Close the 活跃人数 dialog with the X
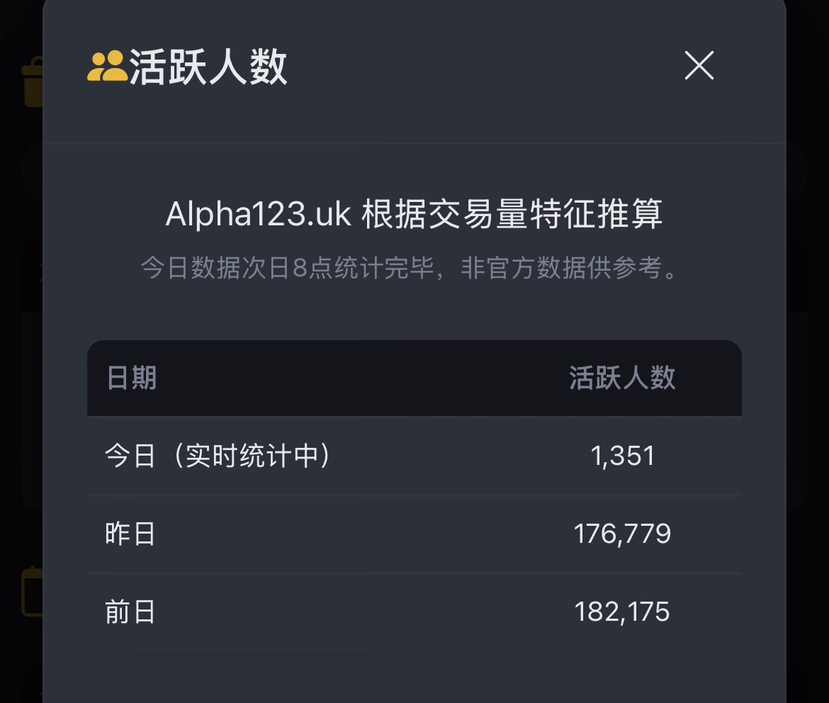Image resolution: width=829 pixels, height=703 pixels. tap(699, 66)
